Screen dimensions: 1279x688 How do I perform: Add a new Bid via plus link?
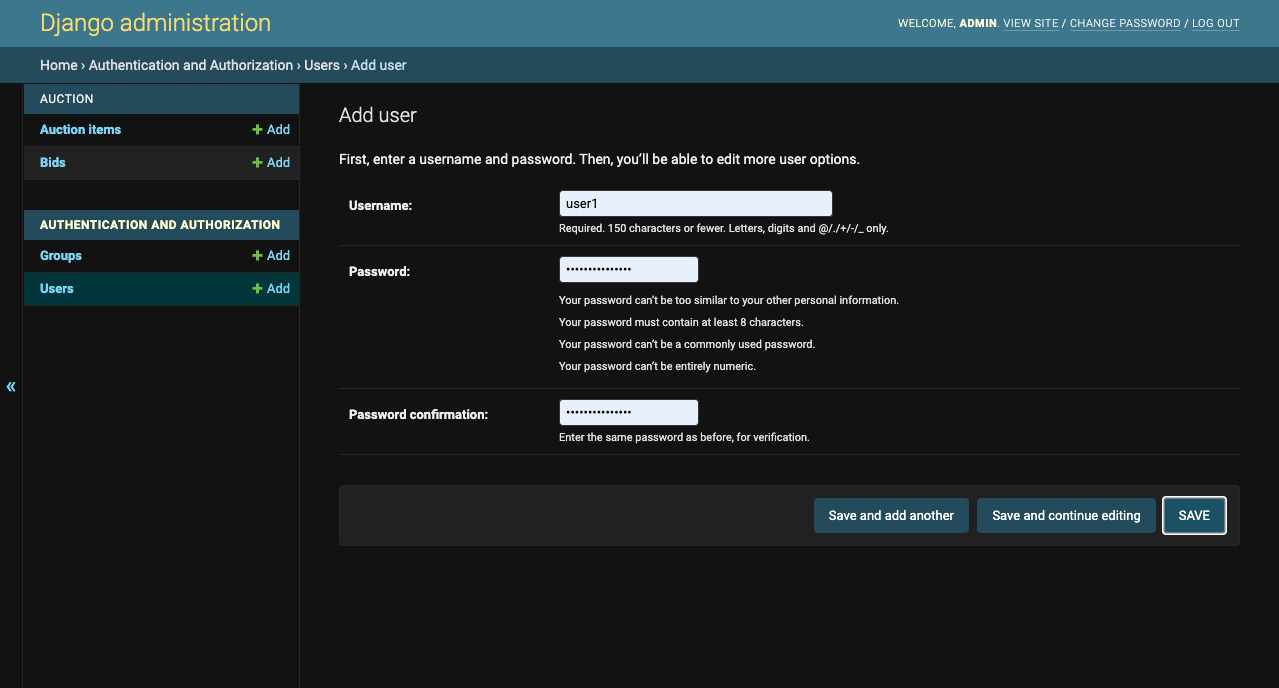(271, 162)
